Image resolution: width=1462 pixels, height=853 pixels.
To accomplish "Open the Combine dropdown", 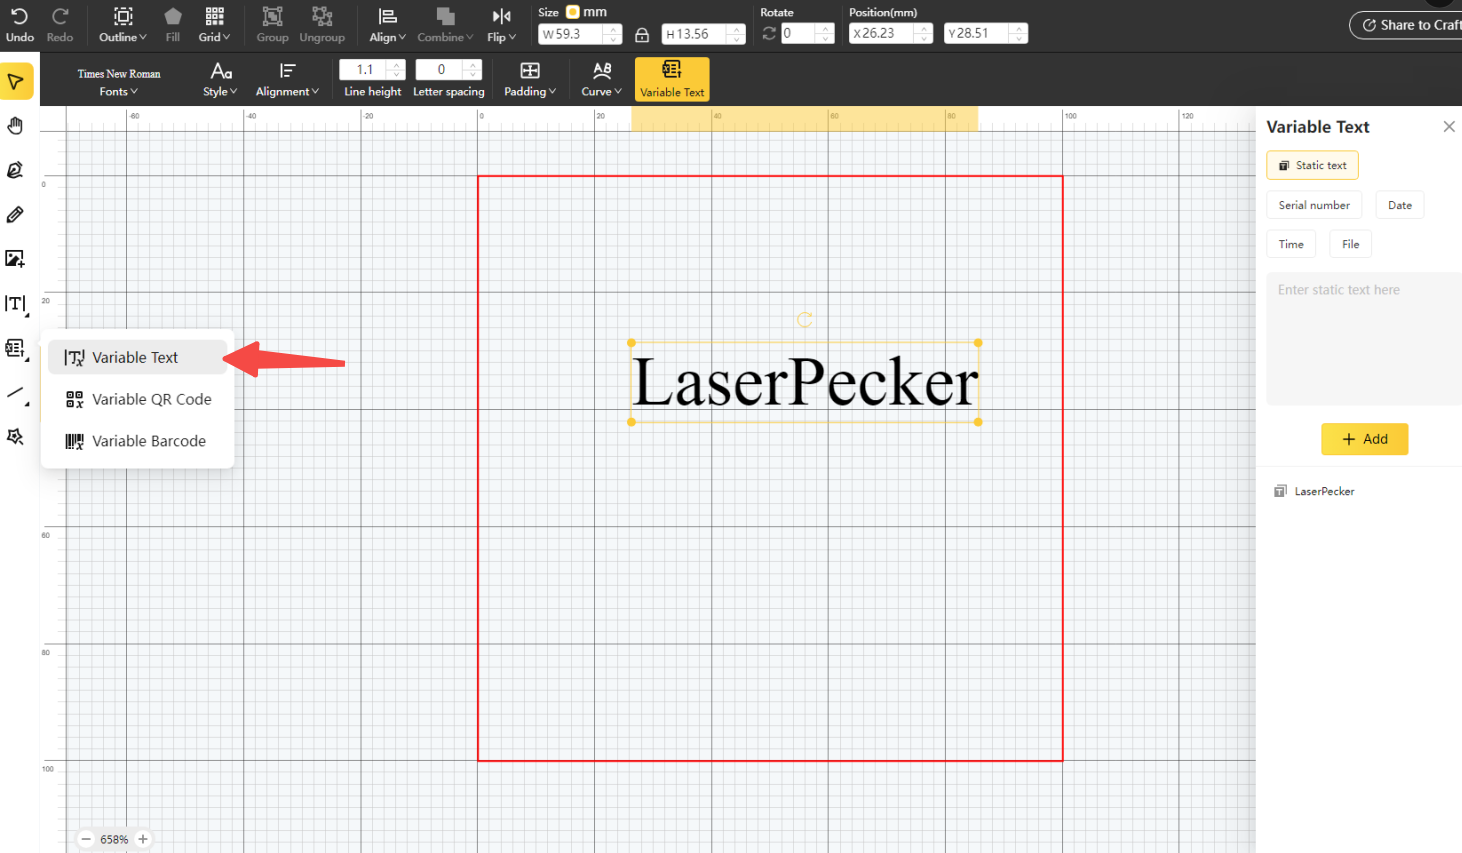I will (445, 24).
